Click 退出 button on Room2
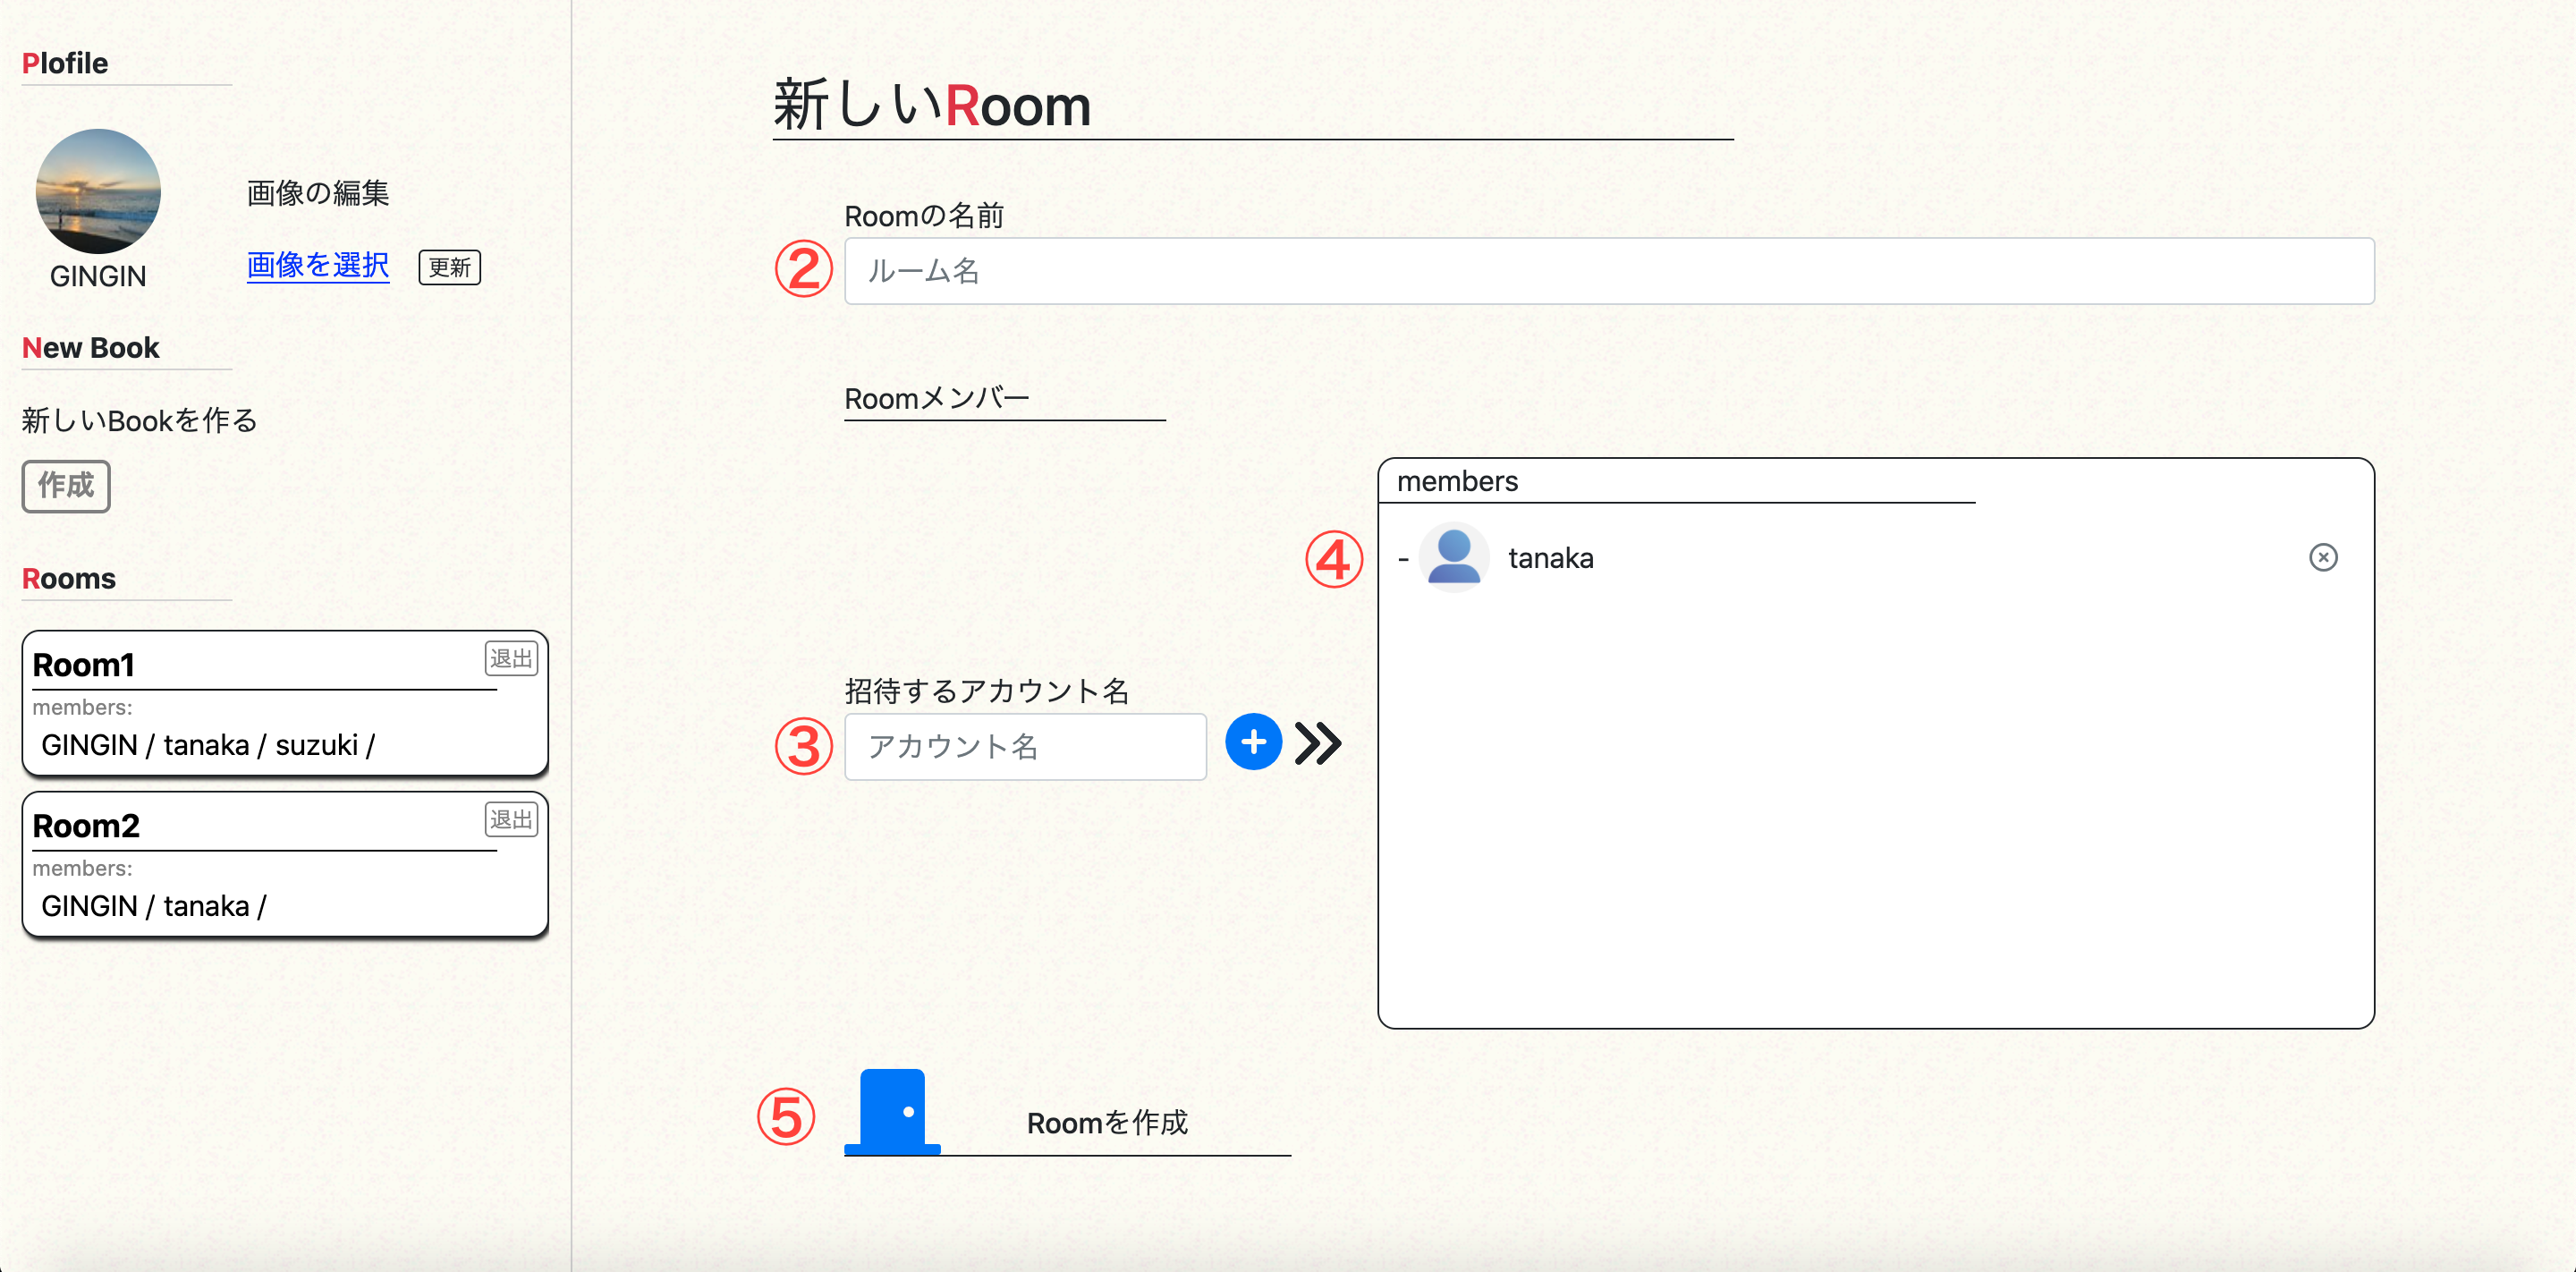 point(511,819)
